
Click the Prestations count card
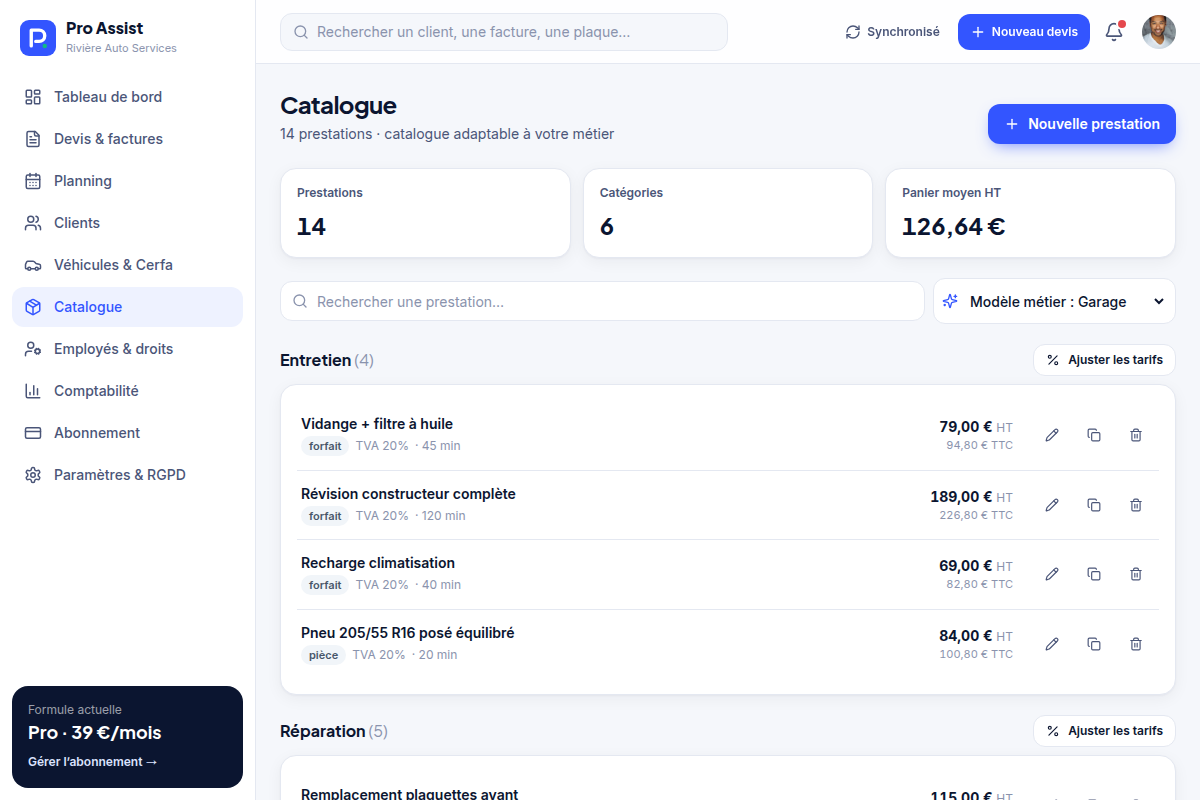[425, 213]
